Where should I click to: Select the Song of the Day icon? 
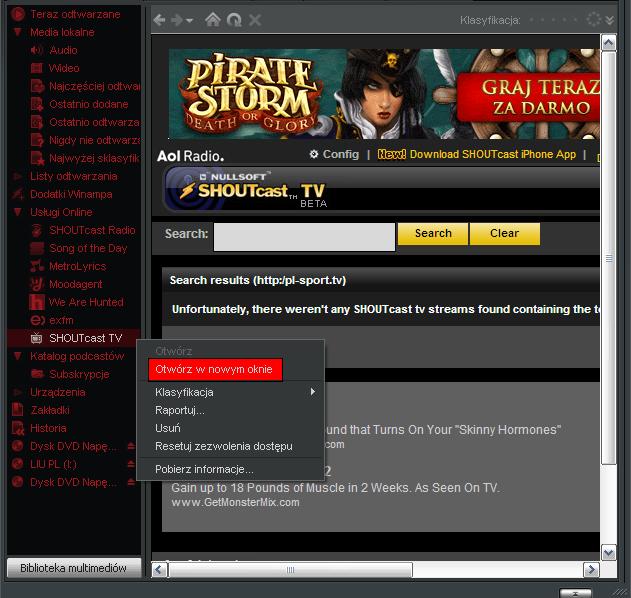pos(37,248)
